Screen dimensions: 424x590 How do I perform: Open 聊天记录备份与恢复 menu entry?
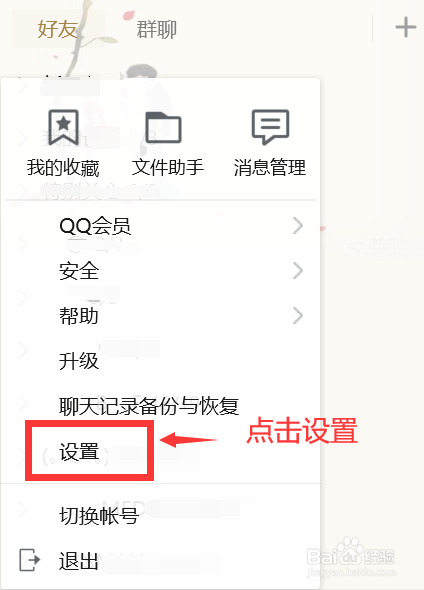point(160,406)
